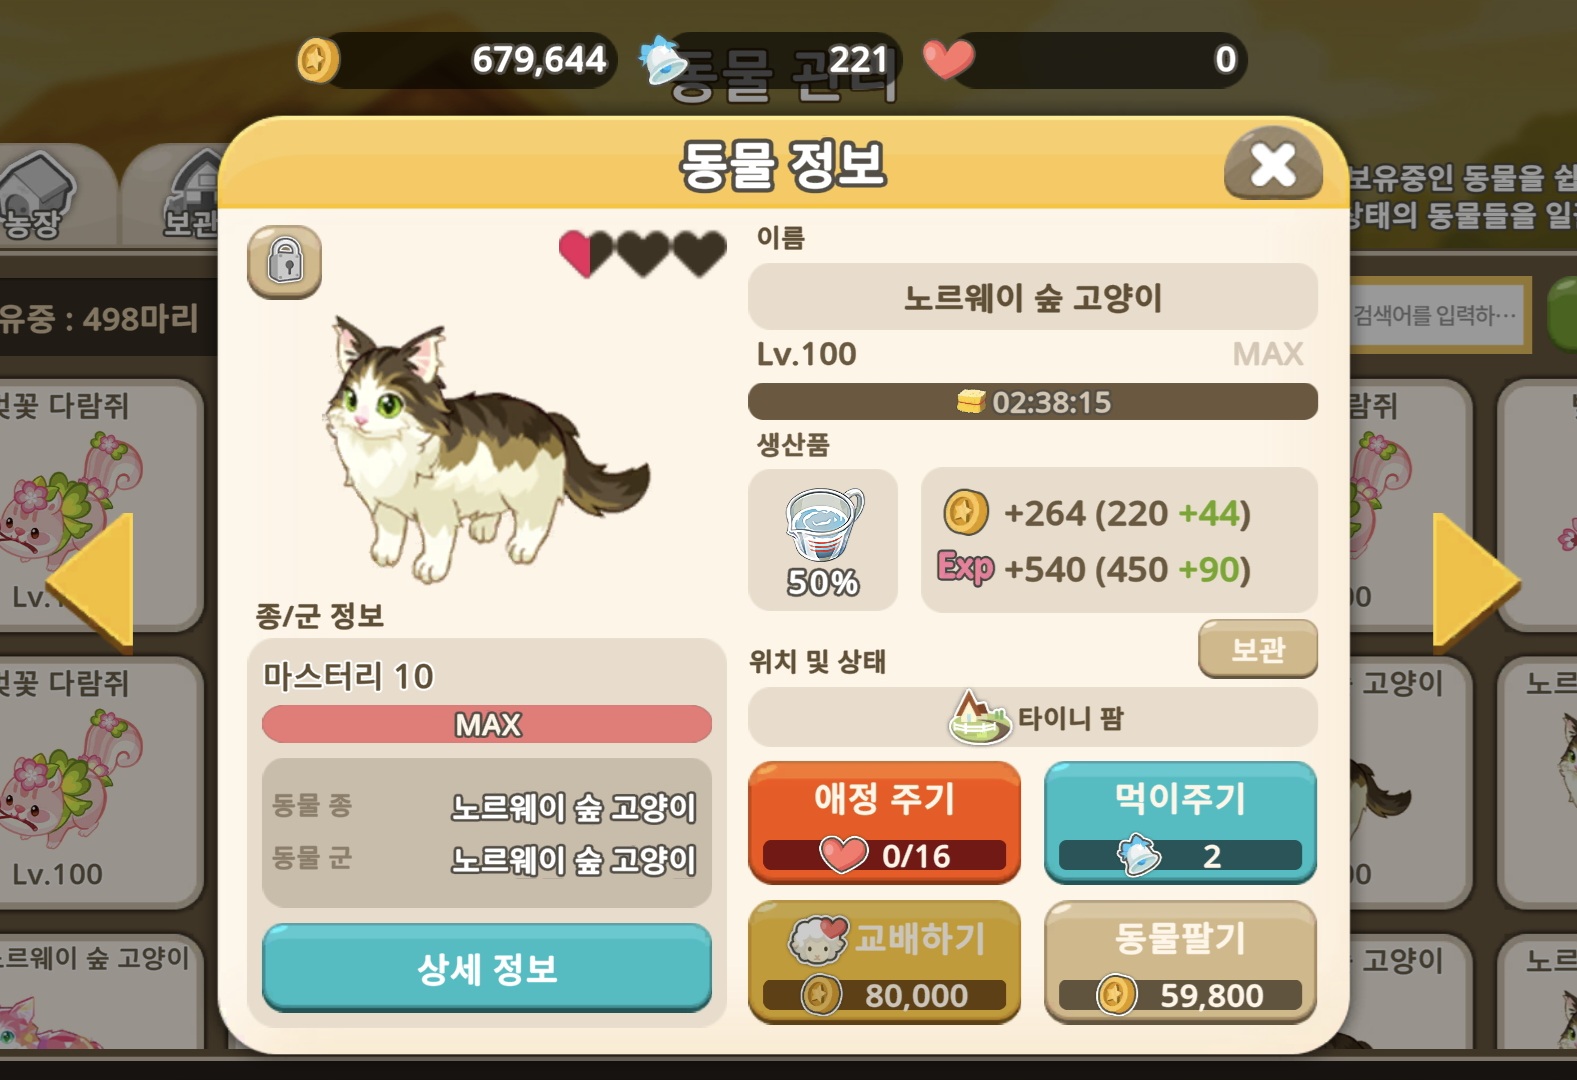Image resolution: width=1577 pixels, height=1080 pixels.
Task: Click the four hearts affection indicator
Action: pyautogui.click(x=642, y=254)
